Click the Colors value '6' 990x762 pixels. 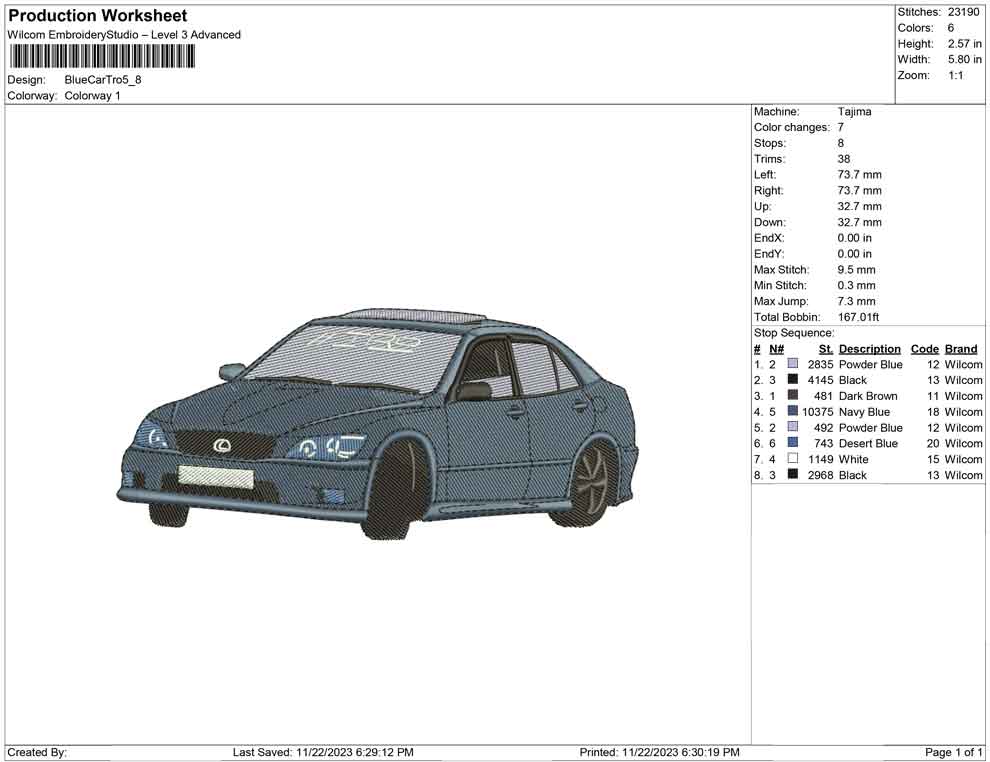click(x=951, y=28)
